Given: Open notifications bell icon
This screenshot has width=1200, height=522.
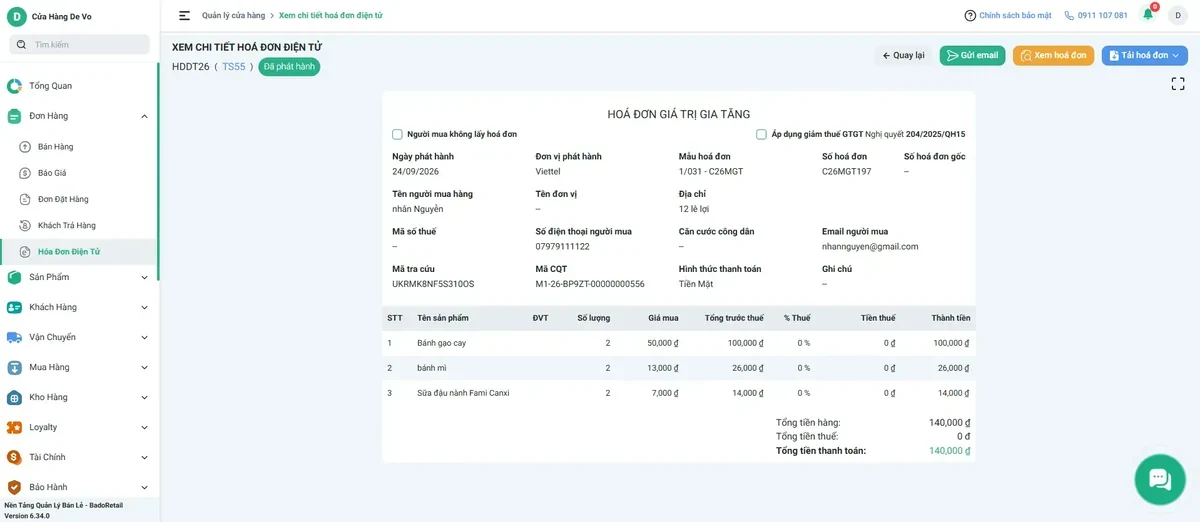Looking at the screenshot, I should pyautogui.click(x=1148, y=14).
